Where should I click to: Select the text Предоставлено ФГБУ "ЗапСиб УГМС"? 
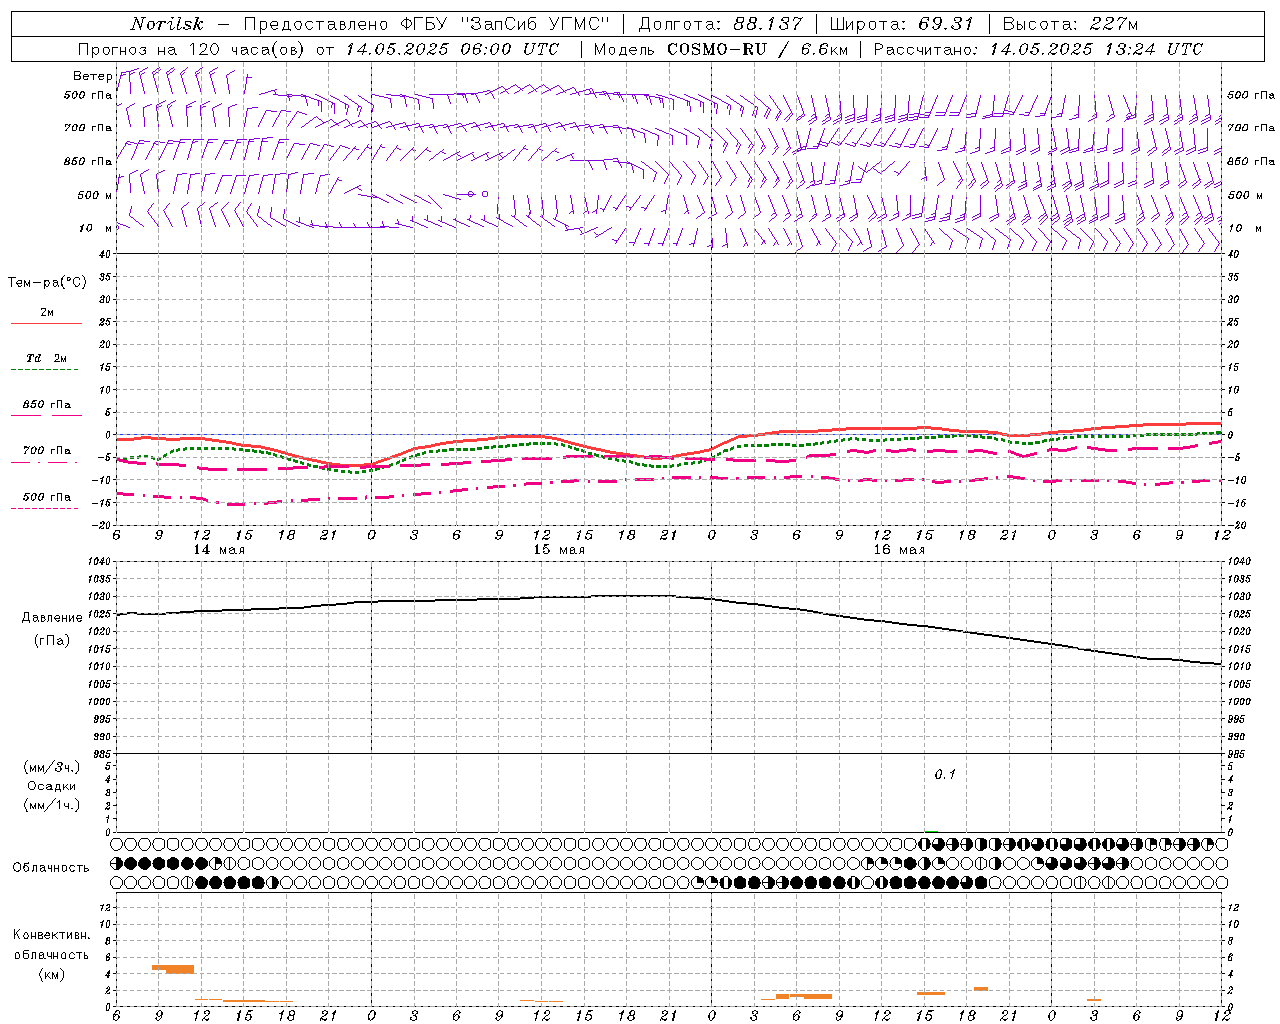click(426, 24)
